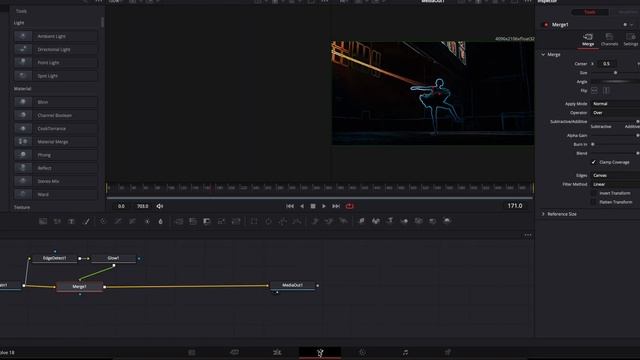
Task: Select Spot Light in effects list
Action: (x=56, y=76)
